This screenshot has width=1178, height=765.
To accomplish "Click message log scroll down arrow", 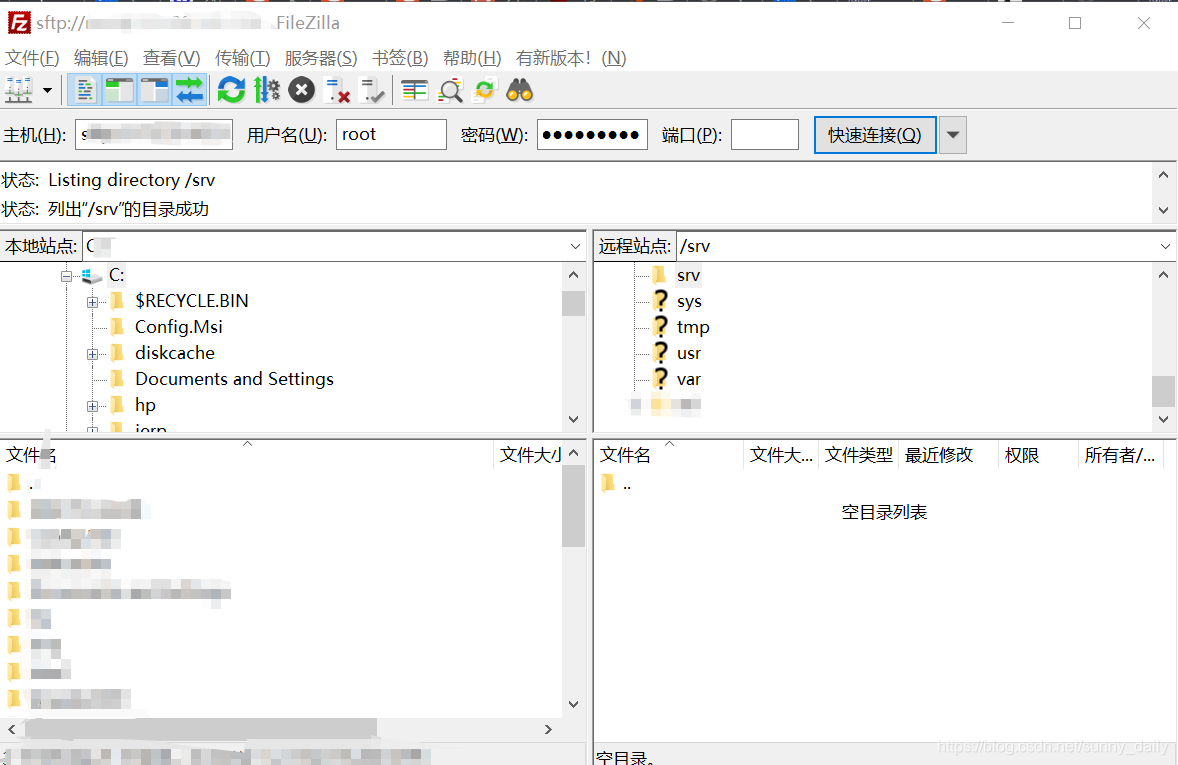I will tap(1163, 210).
